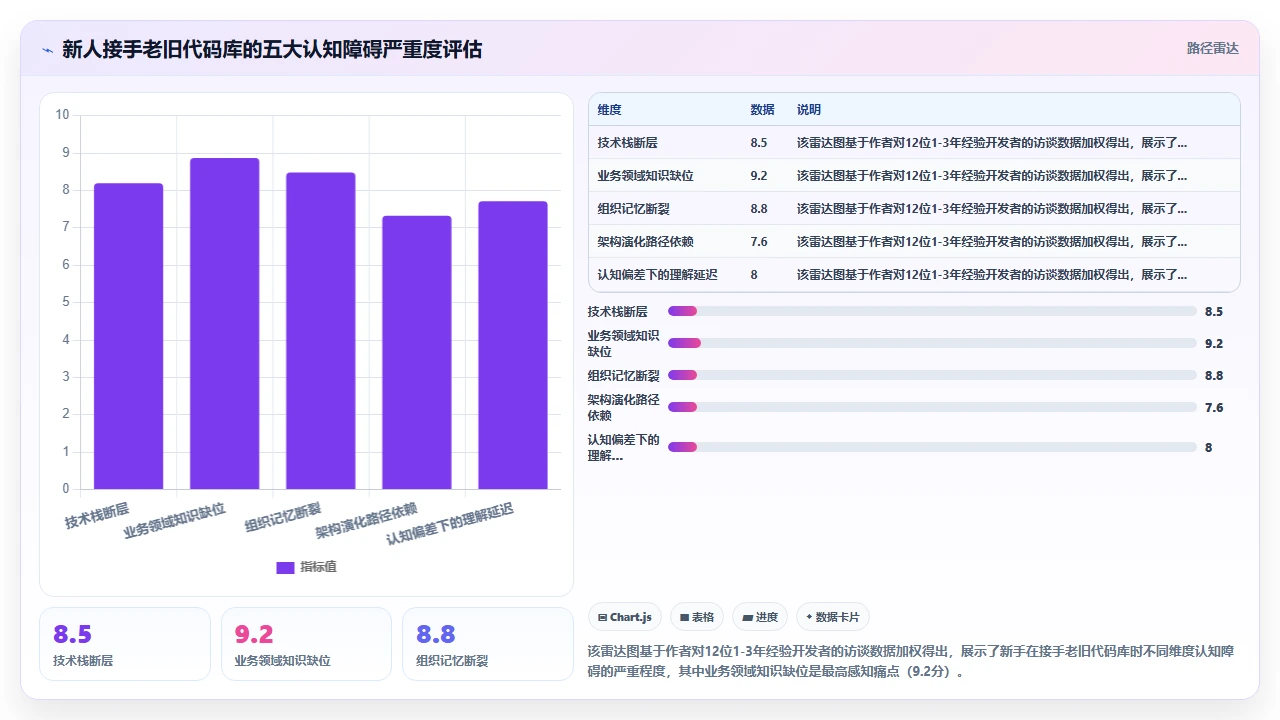Viewport: 1280px width, 720px height.
Task: Click the 技术栈断层 x-axis label under the chart
Action: (x=97, y=515)
